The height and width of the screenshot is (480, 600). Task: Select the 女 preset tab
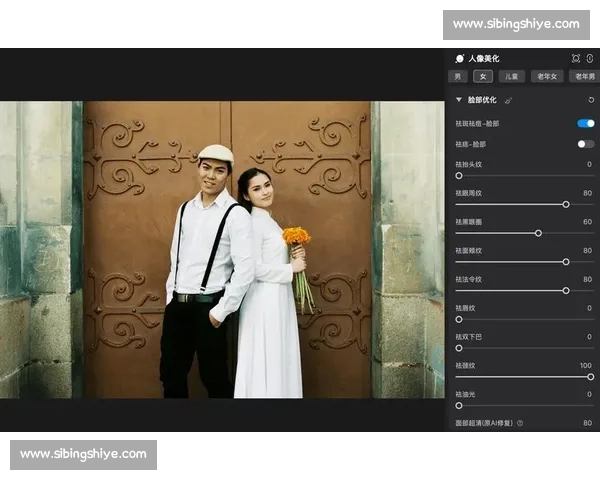coord(484,76)
